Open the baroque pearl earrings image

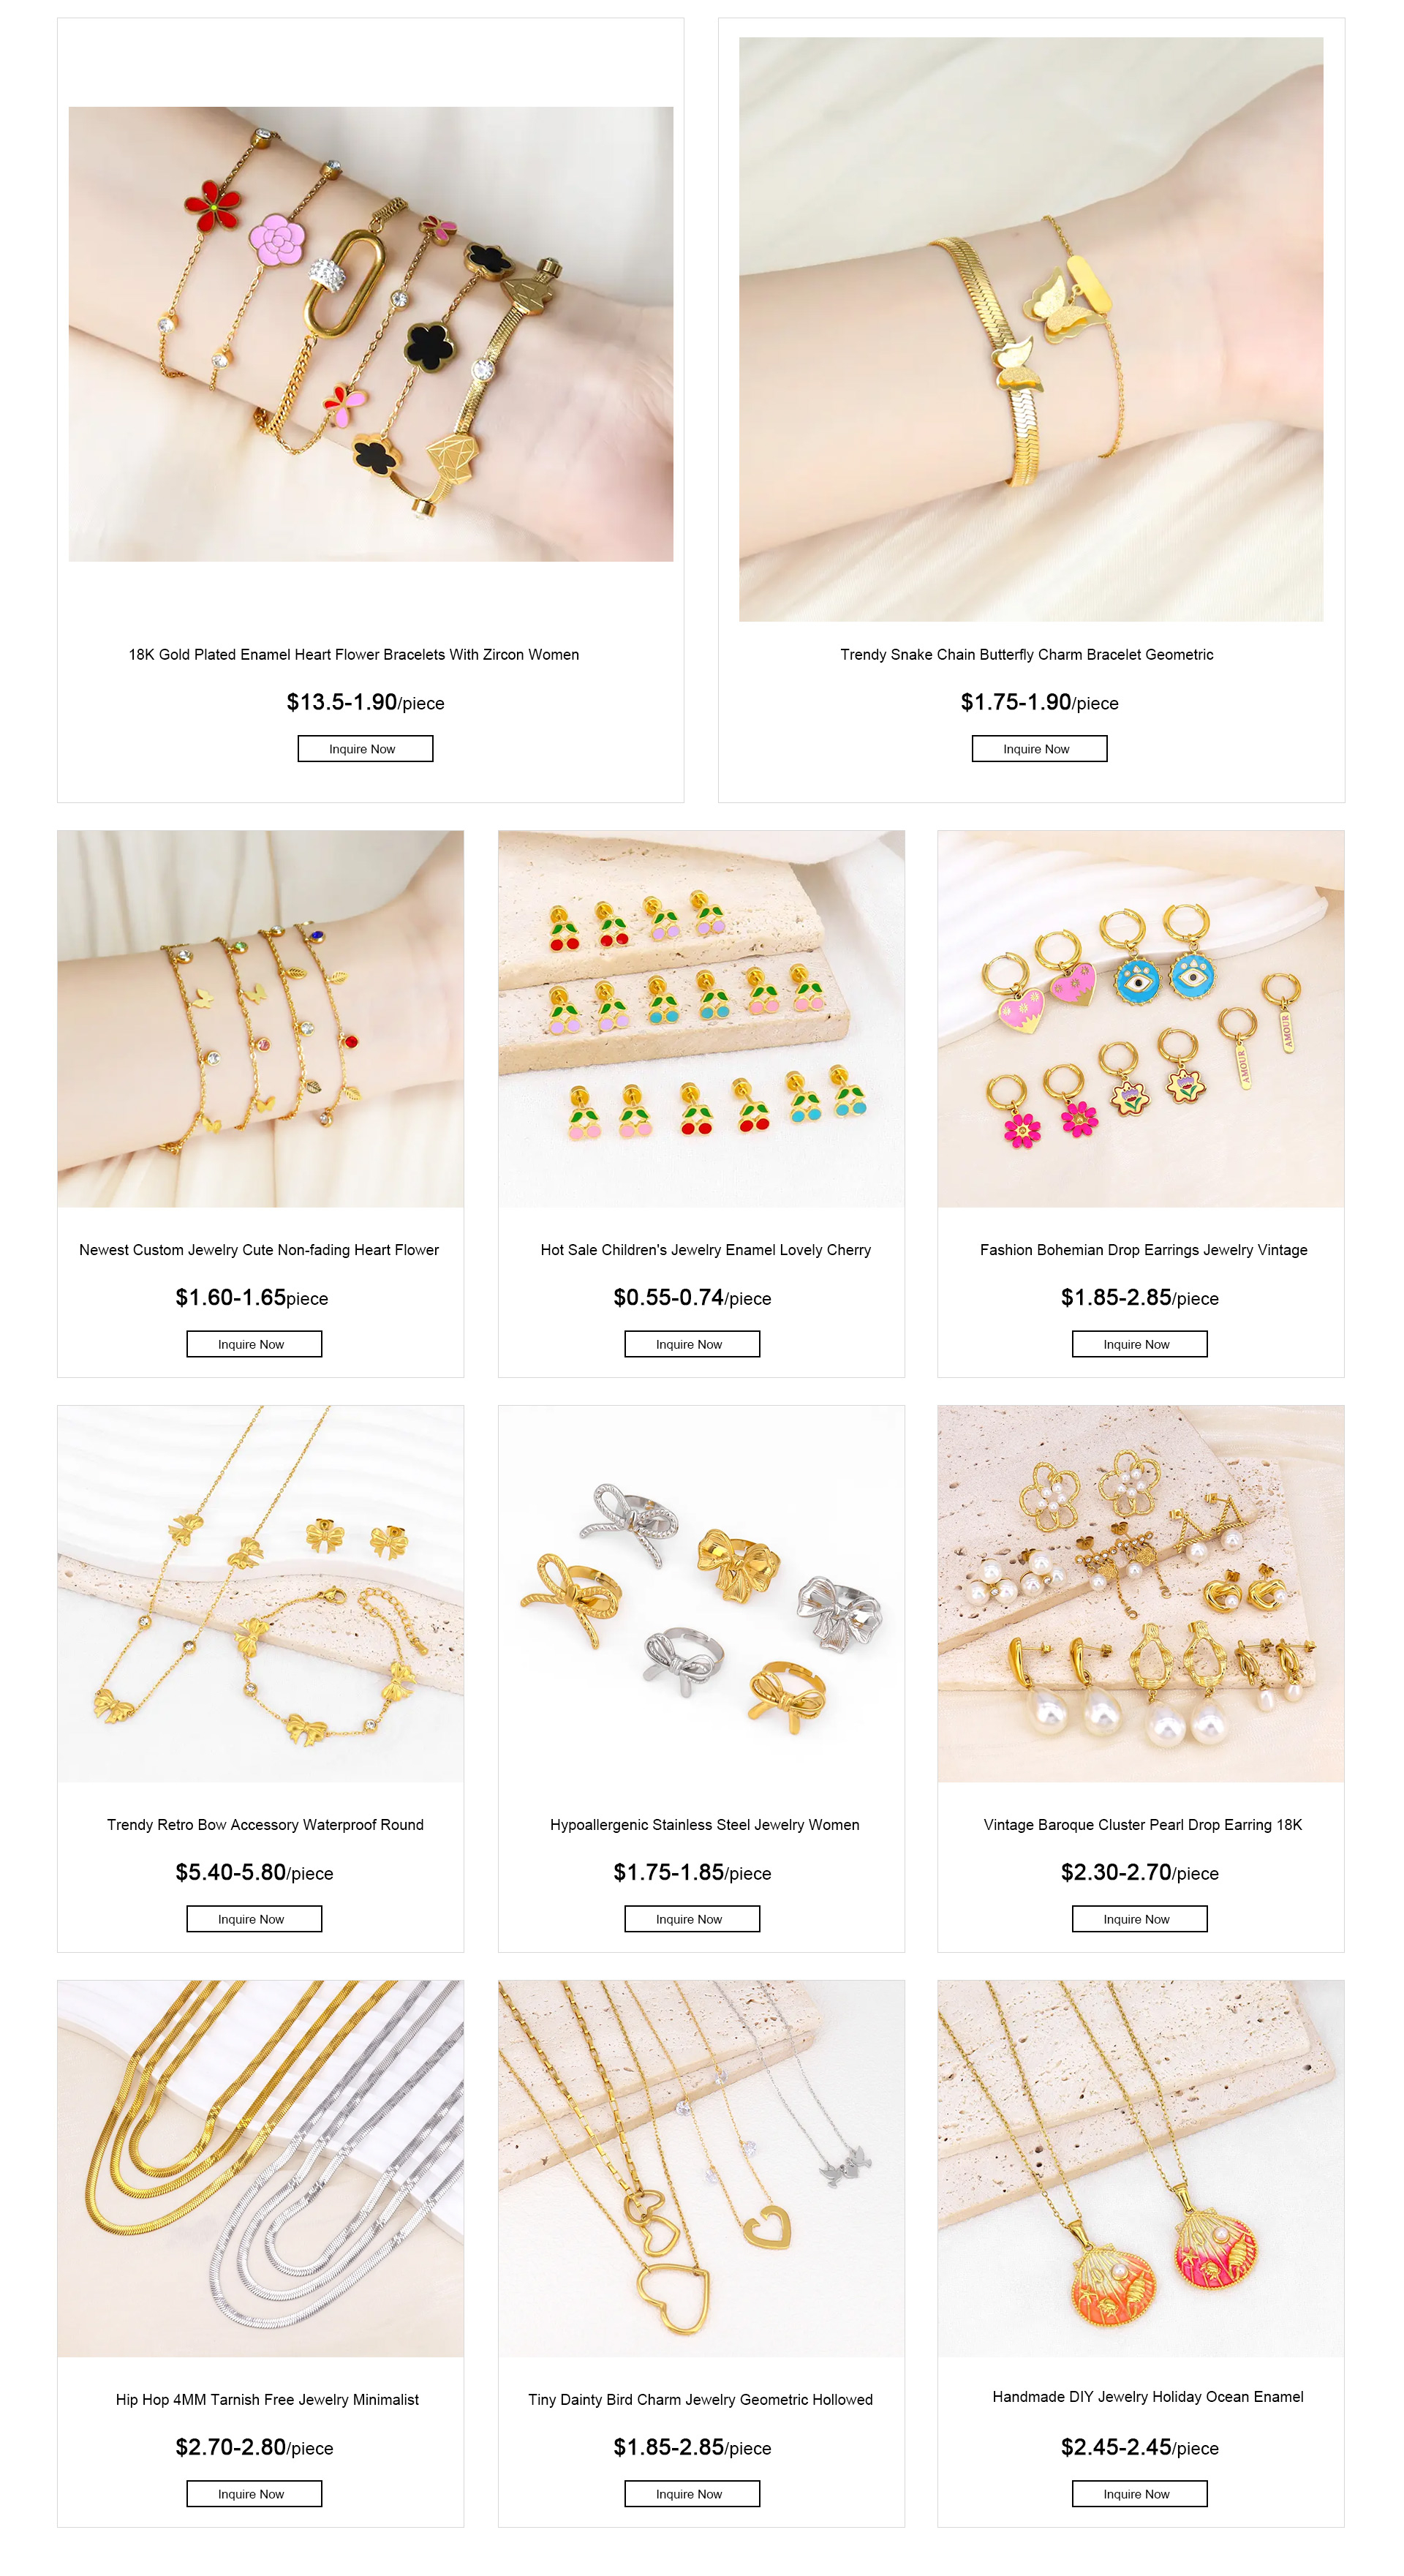[x=1141, y=1593]
